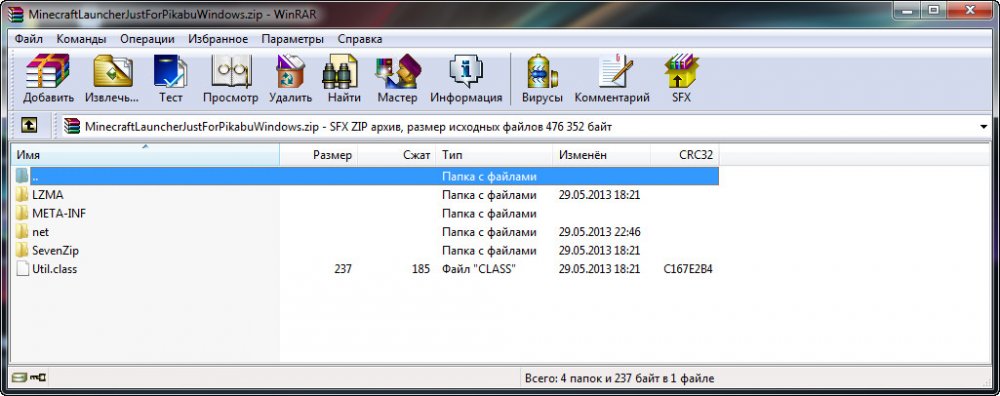Click the META-INF folder icon
The height and width of the screenshot is (396, 1000).
(x=23, y=213)
